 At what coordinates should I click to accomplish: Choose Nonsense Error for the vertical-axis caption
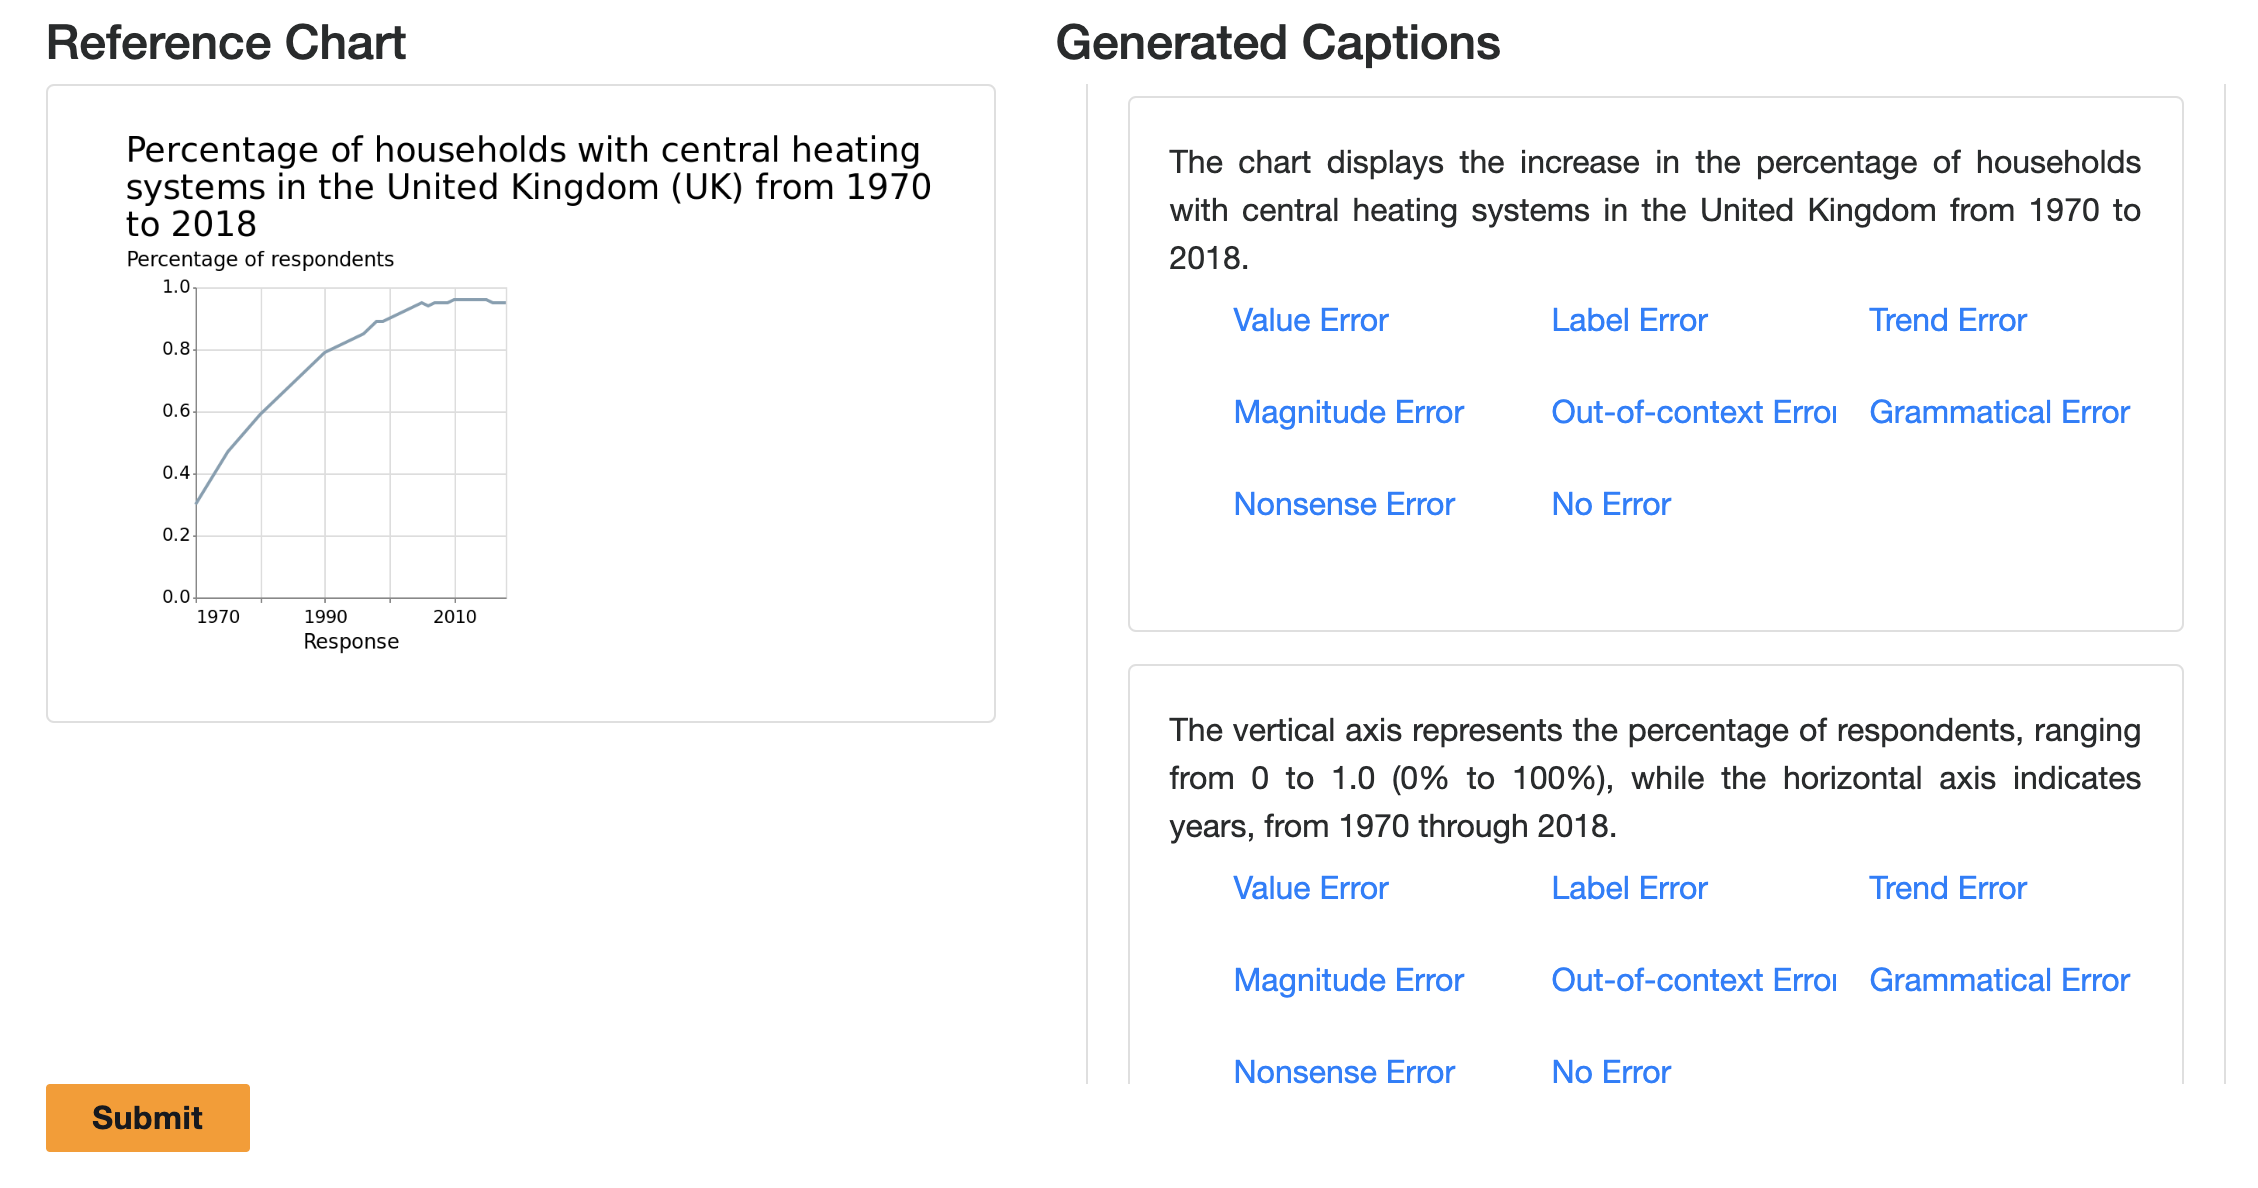1343,1072
